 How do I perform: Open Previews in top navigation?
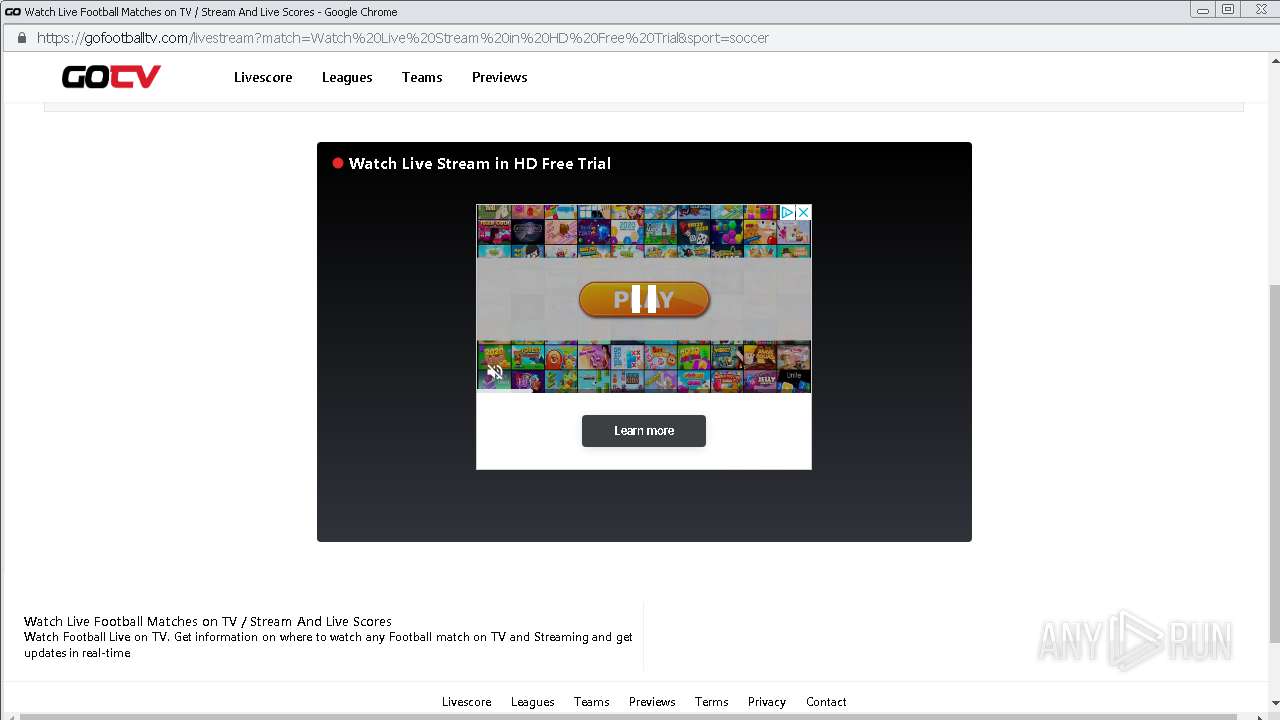click(500, 77)
